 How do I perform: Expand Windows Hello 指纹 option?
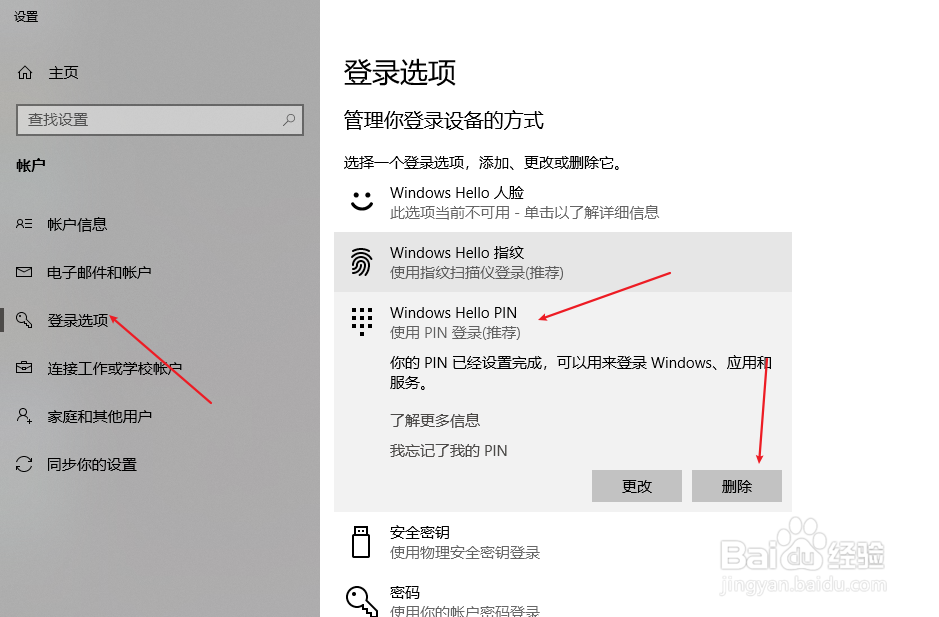[x=563, y=262]
